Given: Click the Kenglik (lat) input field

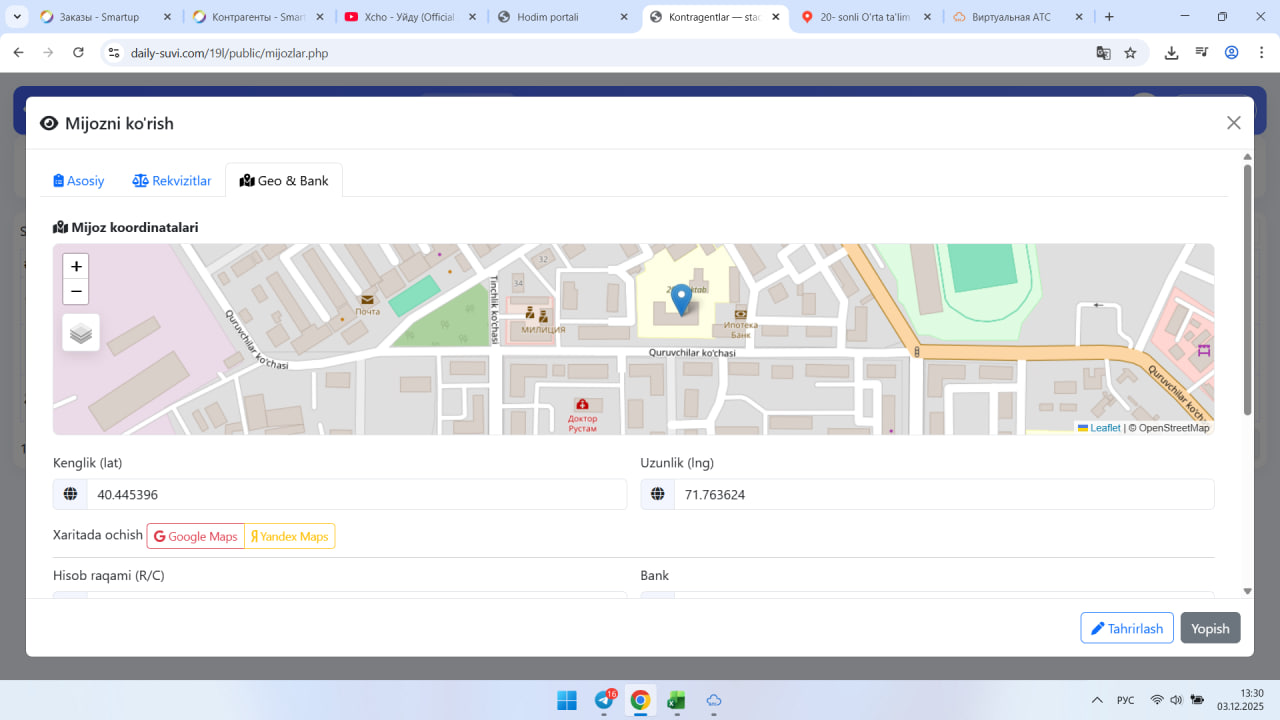Looking at the screenshot, I should 357,494.
